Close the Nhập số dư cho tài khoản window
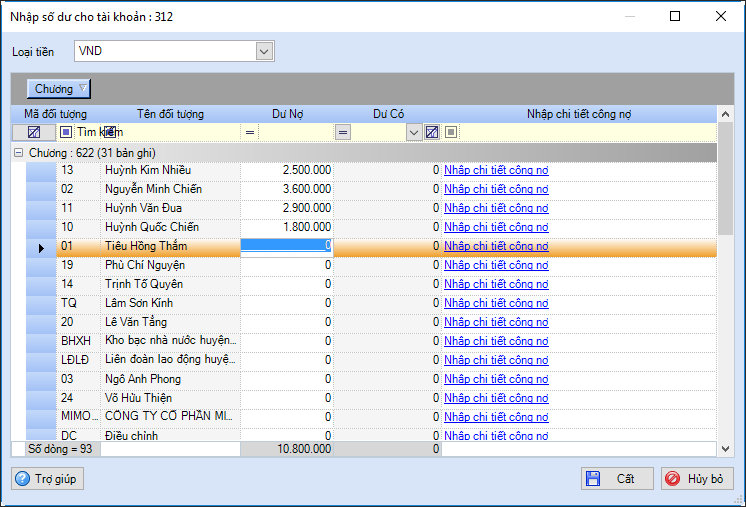Viewport: 746px width, 507px height. pyautogui.click(x=721, y=16)
